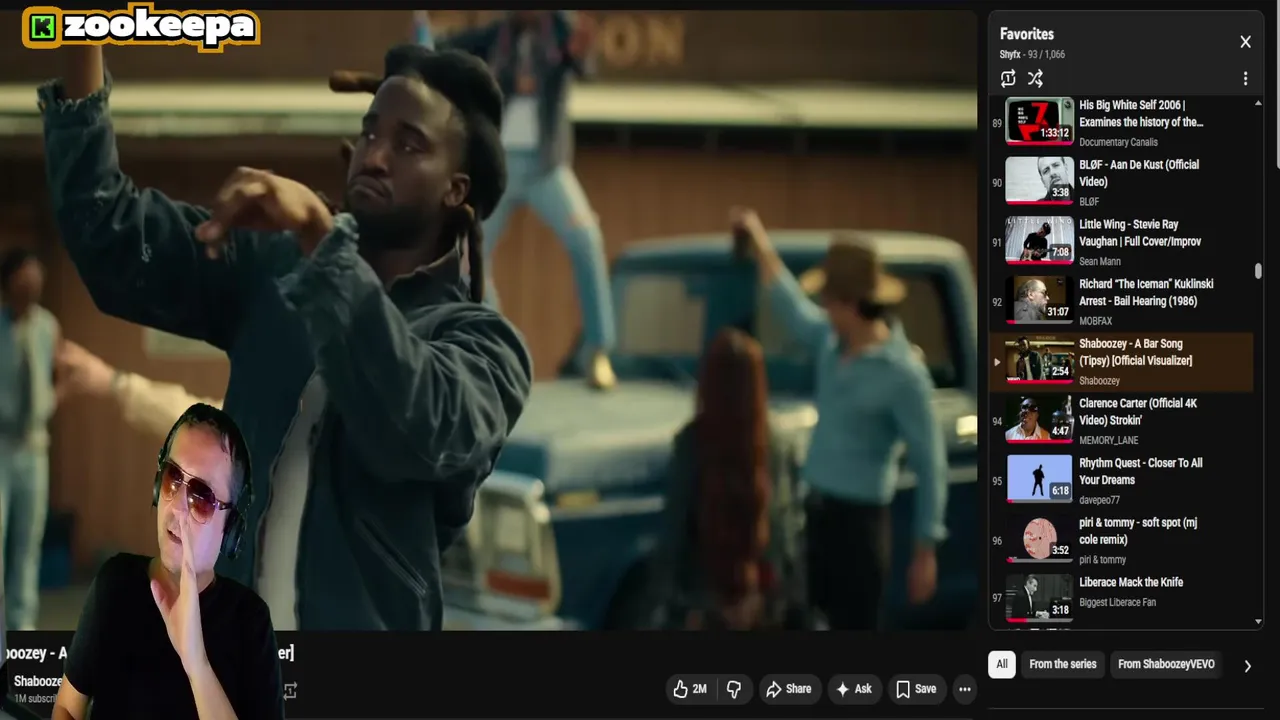The image size is (1280, 720).
Task: Open currently playing Shaboozey thumbnail
Action: click(x=1039, y=360)
